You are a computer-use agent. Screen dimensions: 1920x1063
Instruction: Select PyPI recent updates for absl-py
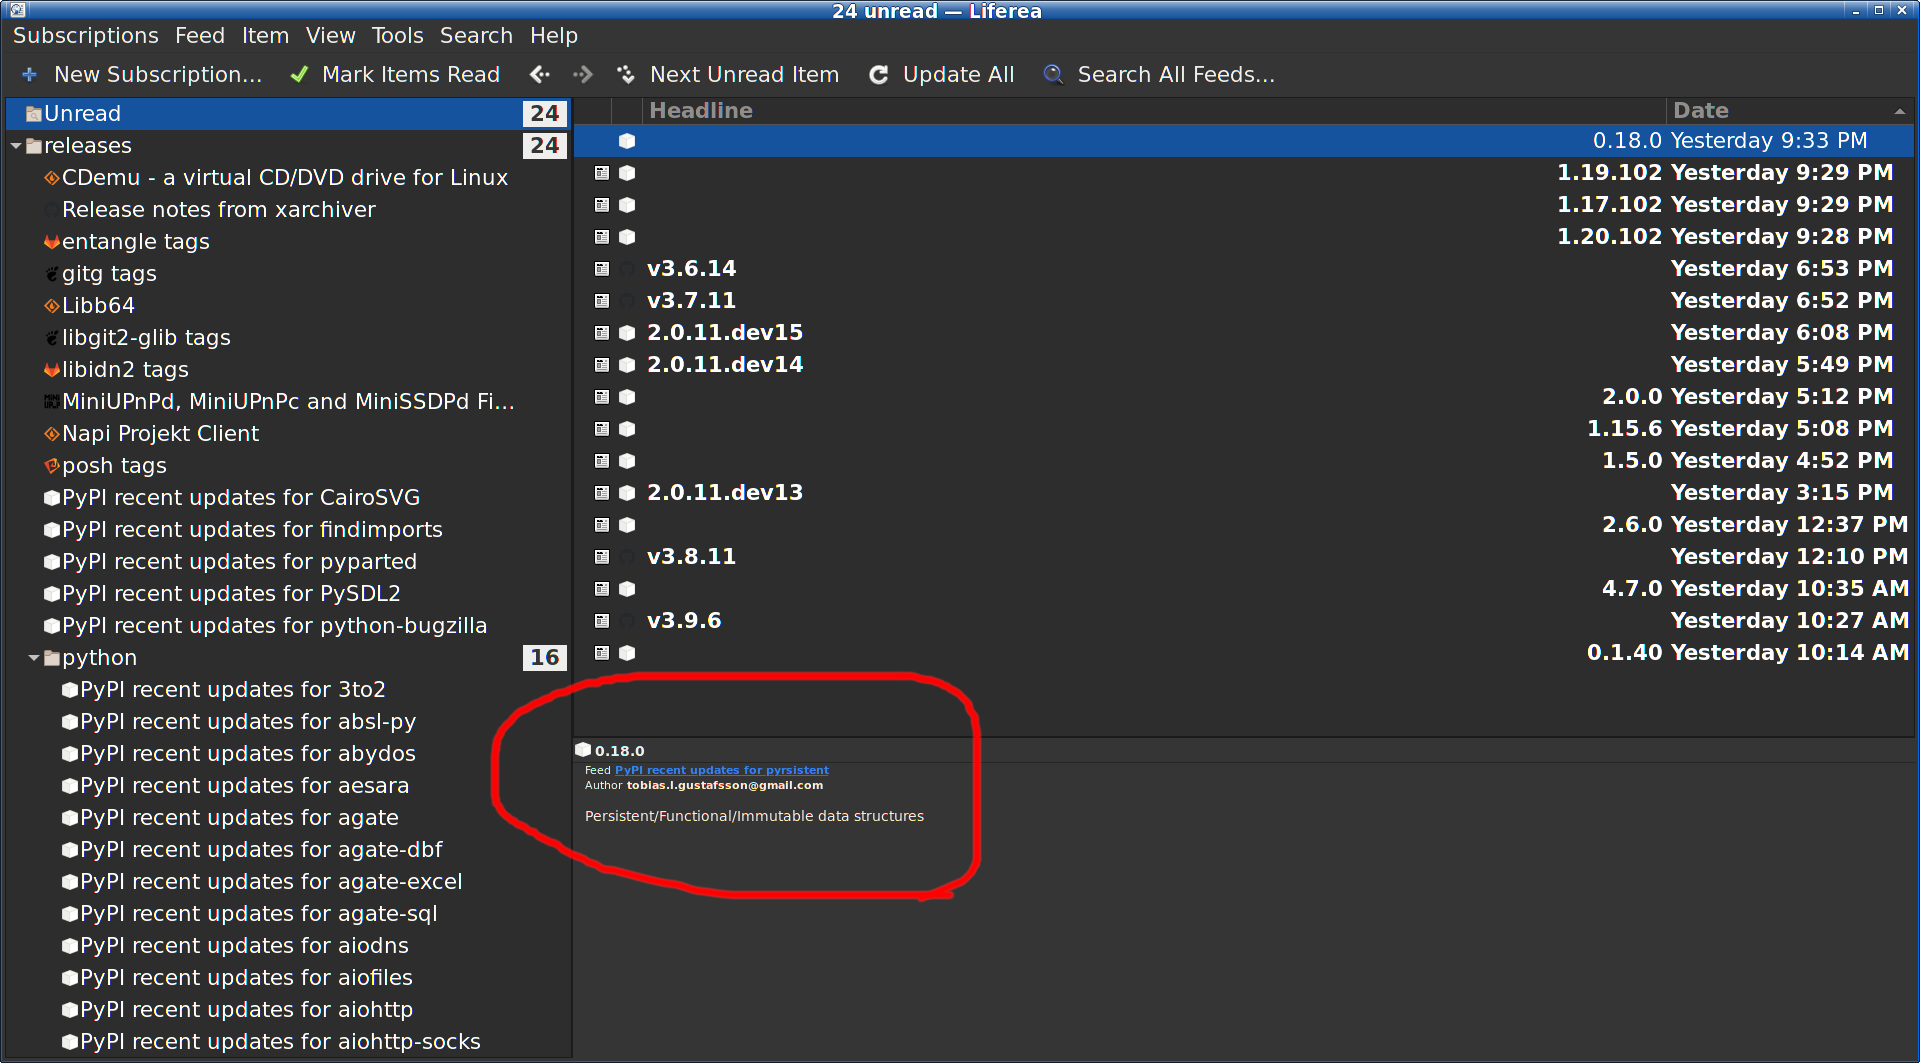(248, 722)
